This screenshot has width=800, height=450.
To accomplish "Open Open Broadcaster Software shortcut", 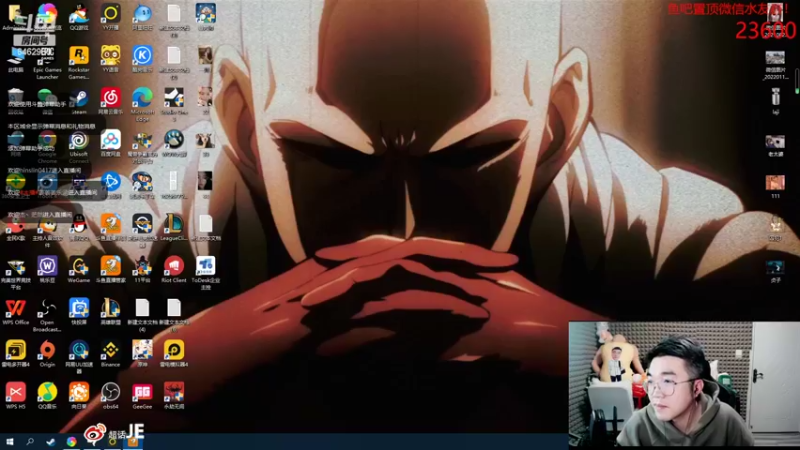I will click(x=47, y=315).
